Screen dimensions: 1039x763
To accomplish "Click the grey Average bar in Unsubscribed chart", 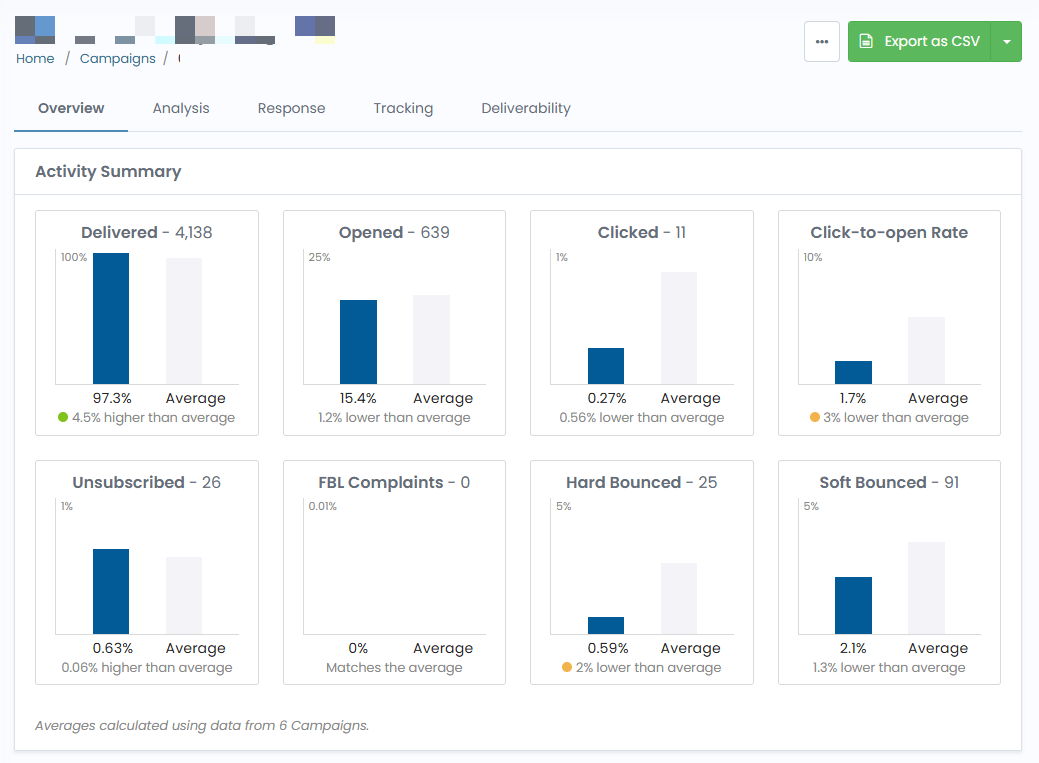I will (x=184, y=595).
